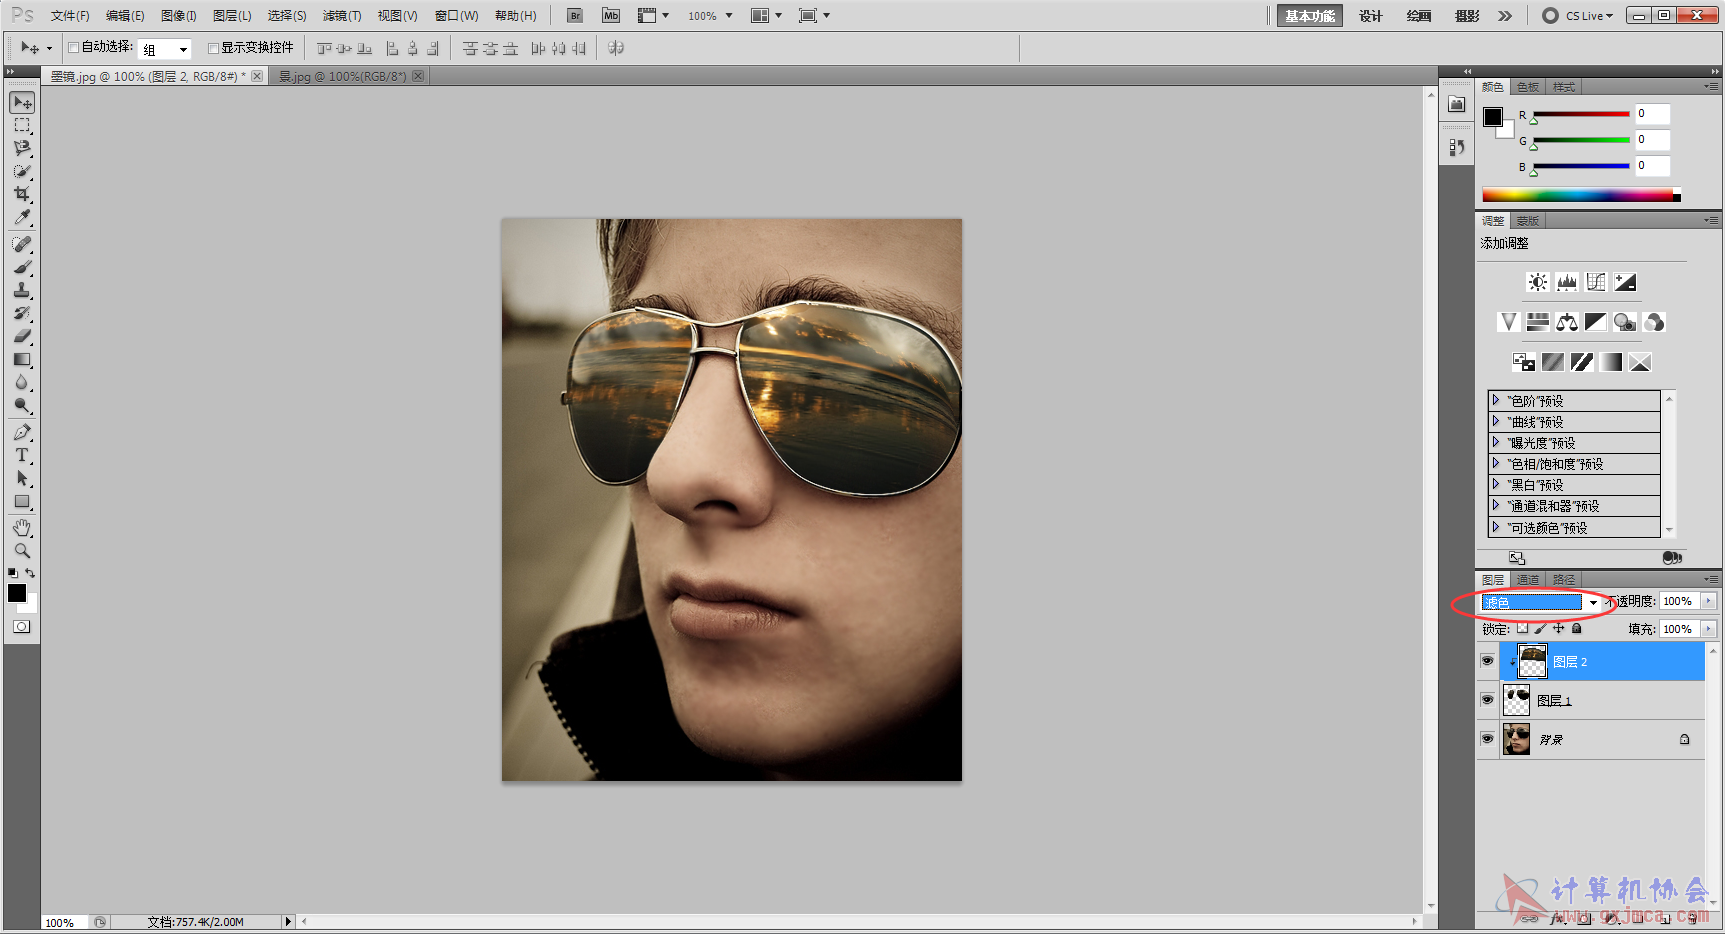This screenshot has height=934, width=1725.
Task: Select the Dodge tool
Action: 22,405
